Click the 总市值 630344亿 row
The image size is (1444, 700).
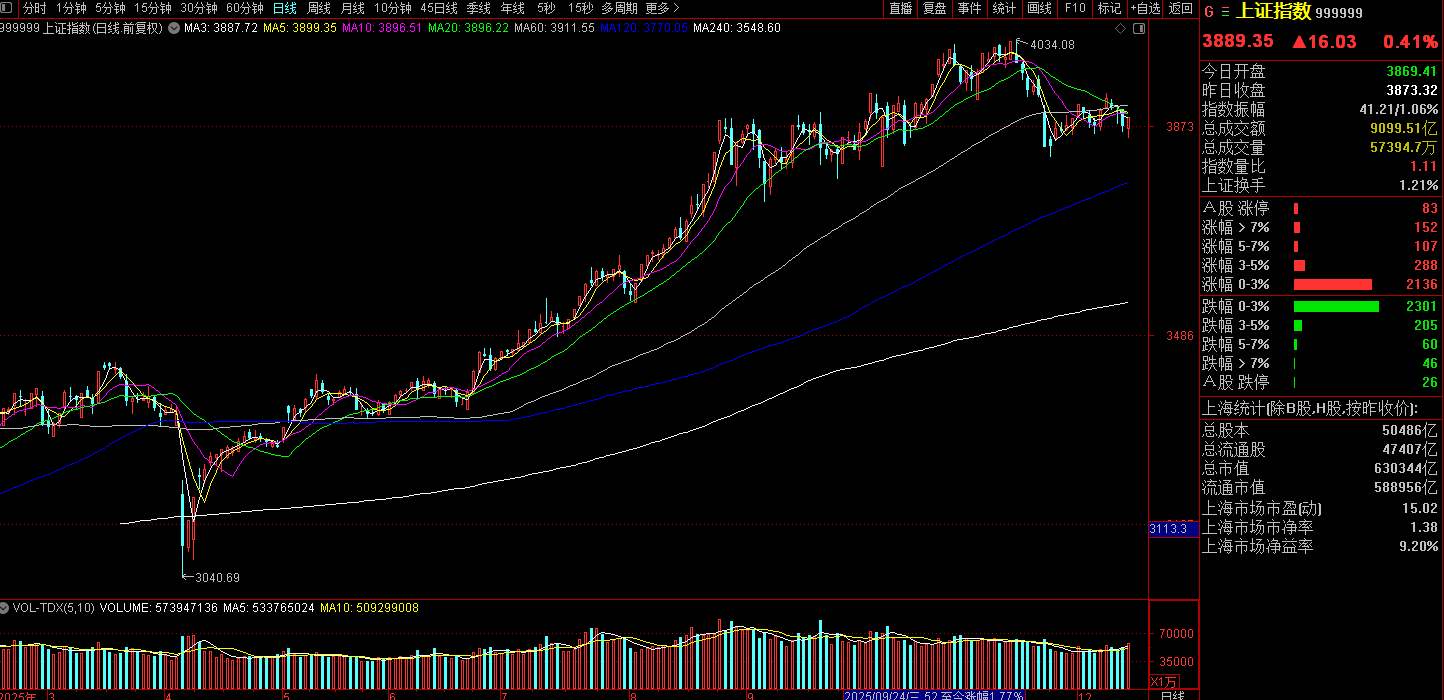pyautogui.click(x=1320, y=468)
